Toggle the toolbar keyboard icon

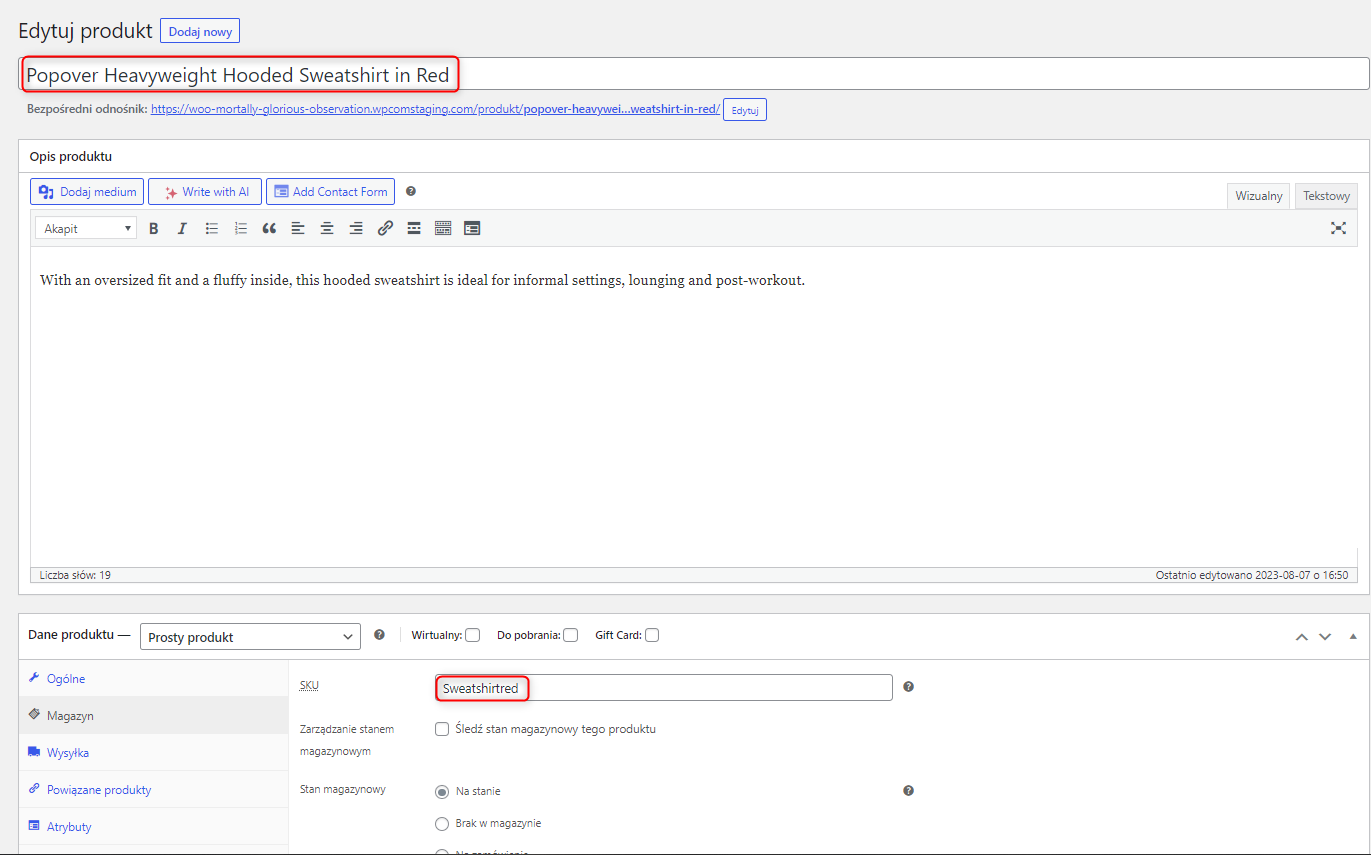point(443,228)
